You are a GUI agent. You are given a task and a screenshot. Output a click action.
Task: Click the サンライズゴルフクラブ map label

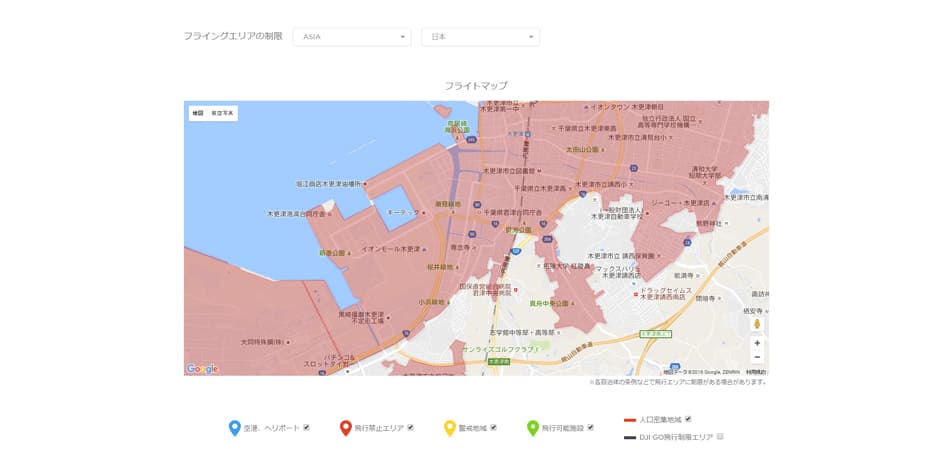(x=498, y=350)
